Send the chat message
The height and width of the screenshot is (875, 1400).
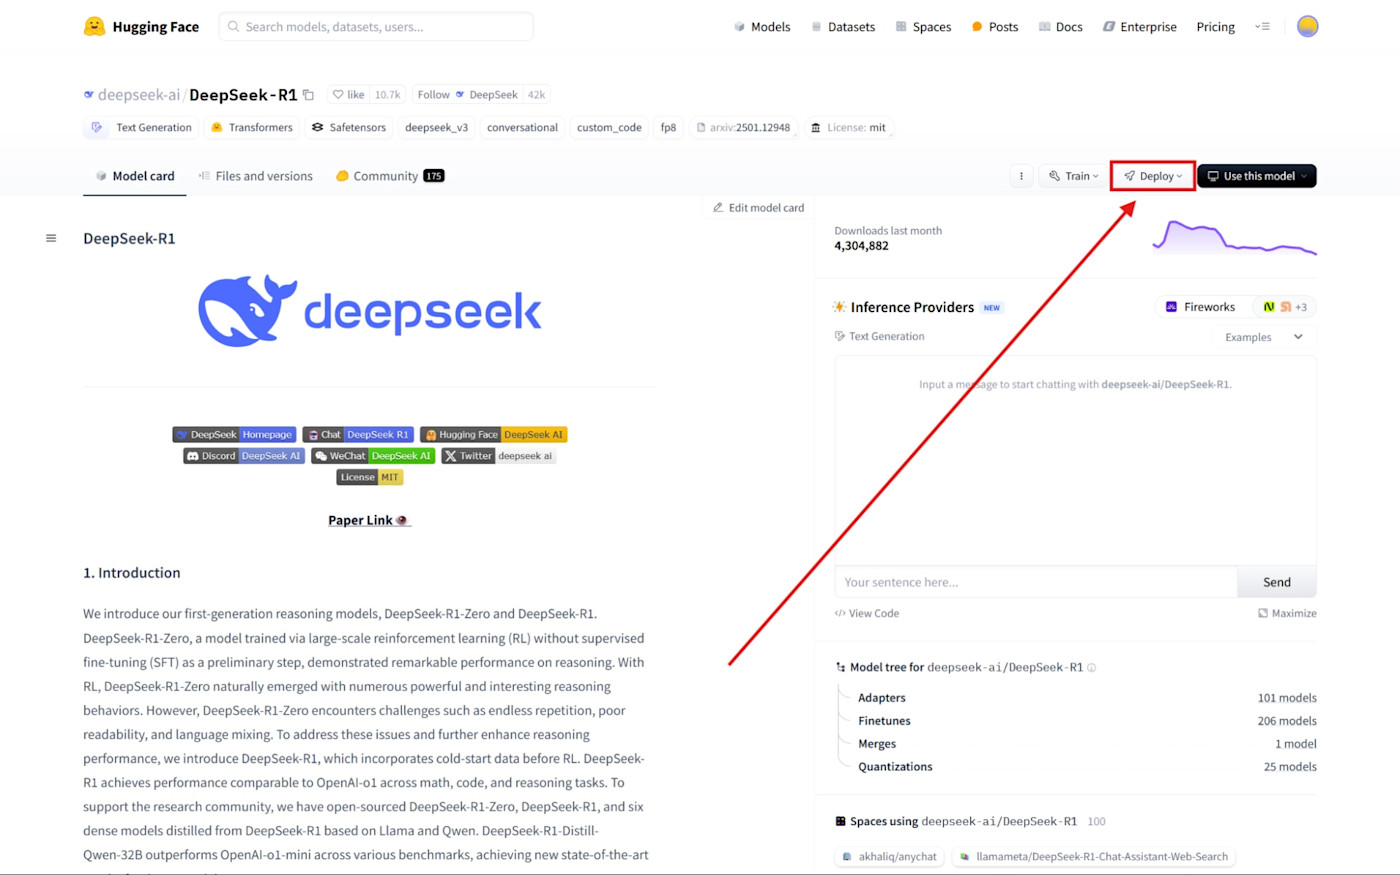[1277, 582]
